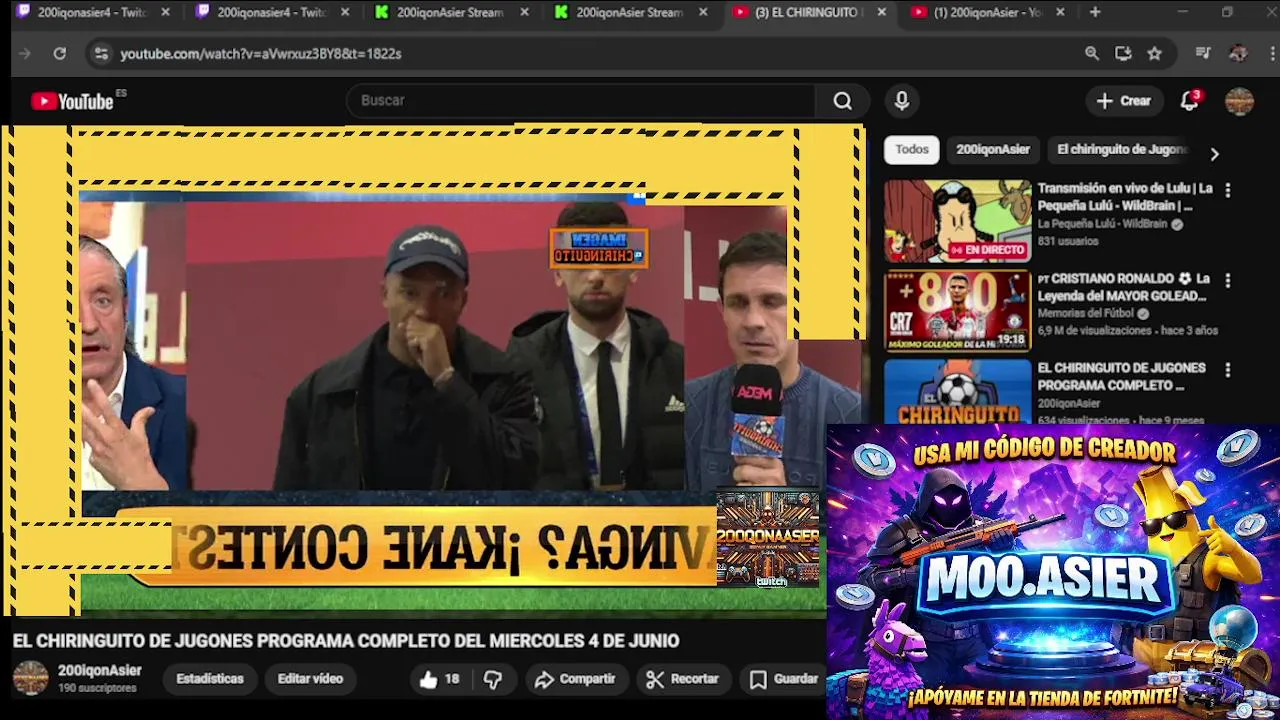Close the (1) 200iqonAsier YouTube tab
The height and width of the screenshot is (720, 1280).
(x=1060, y=12)
